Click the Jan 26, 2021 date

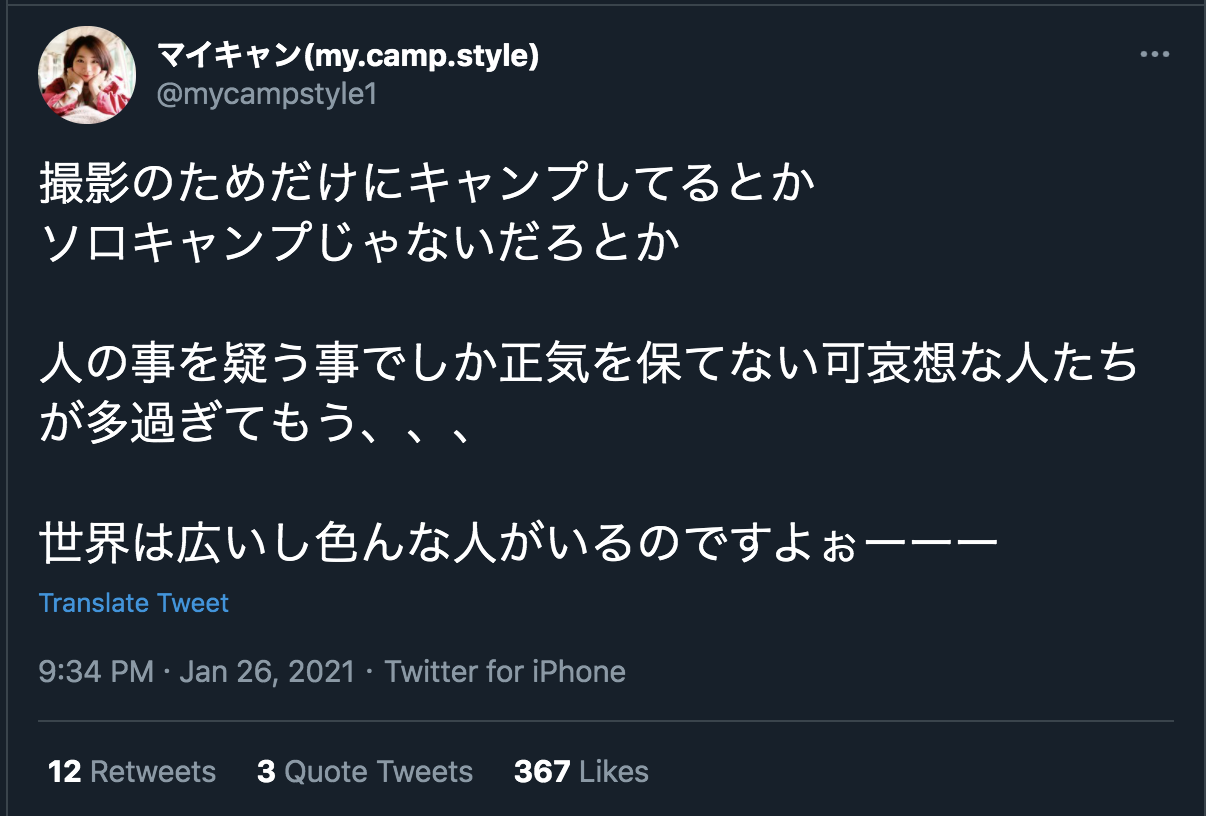point(267,671)
